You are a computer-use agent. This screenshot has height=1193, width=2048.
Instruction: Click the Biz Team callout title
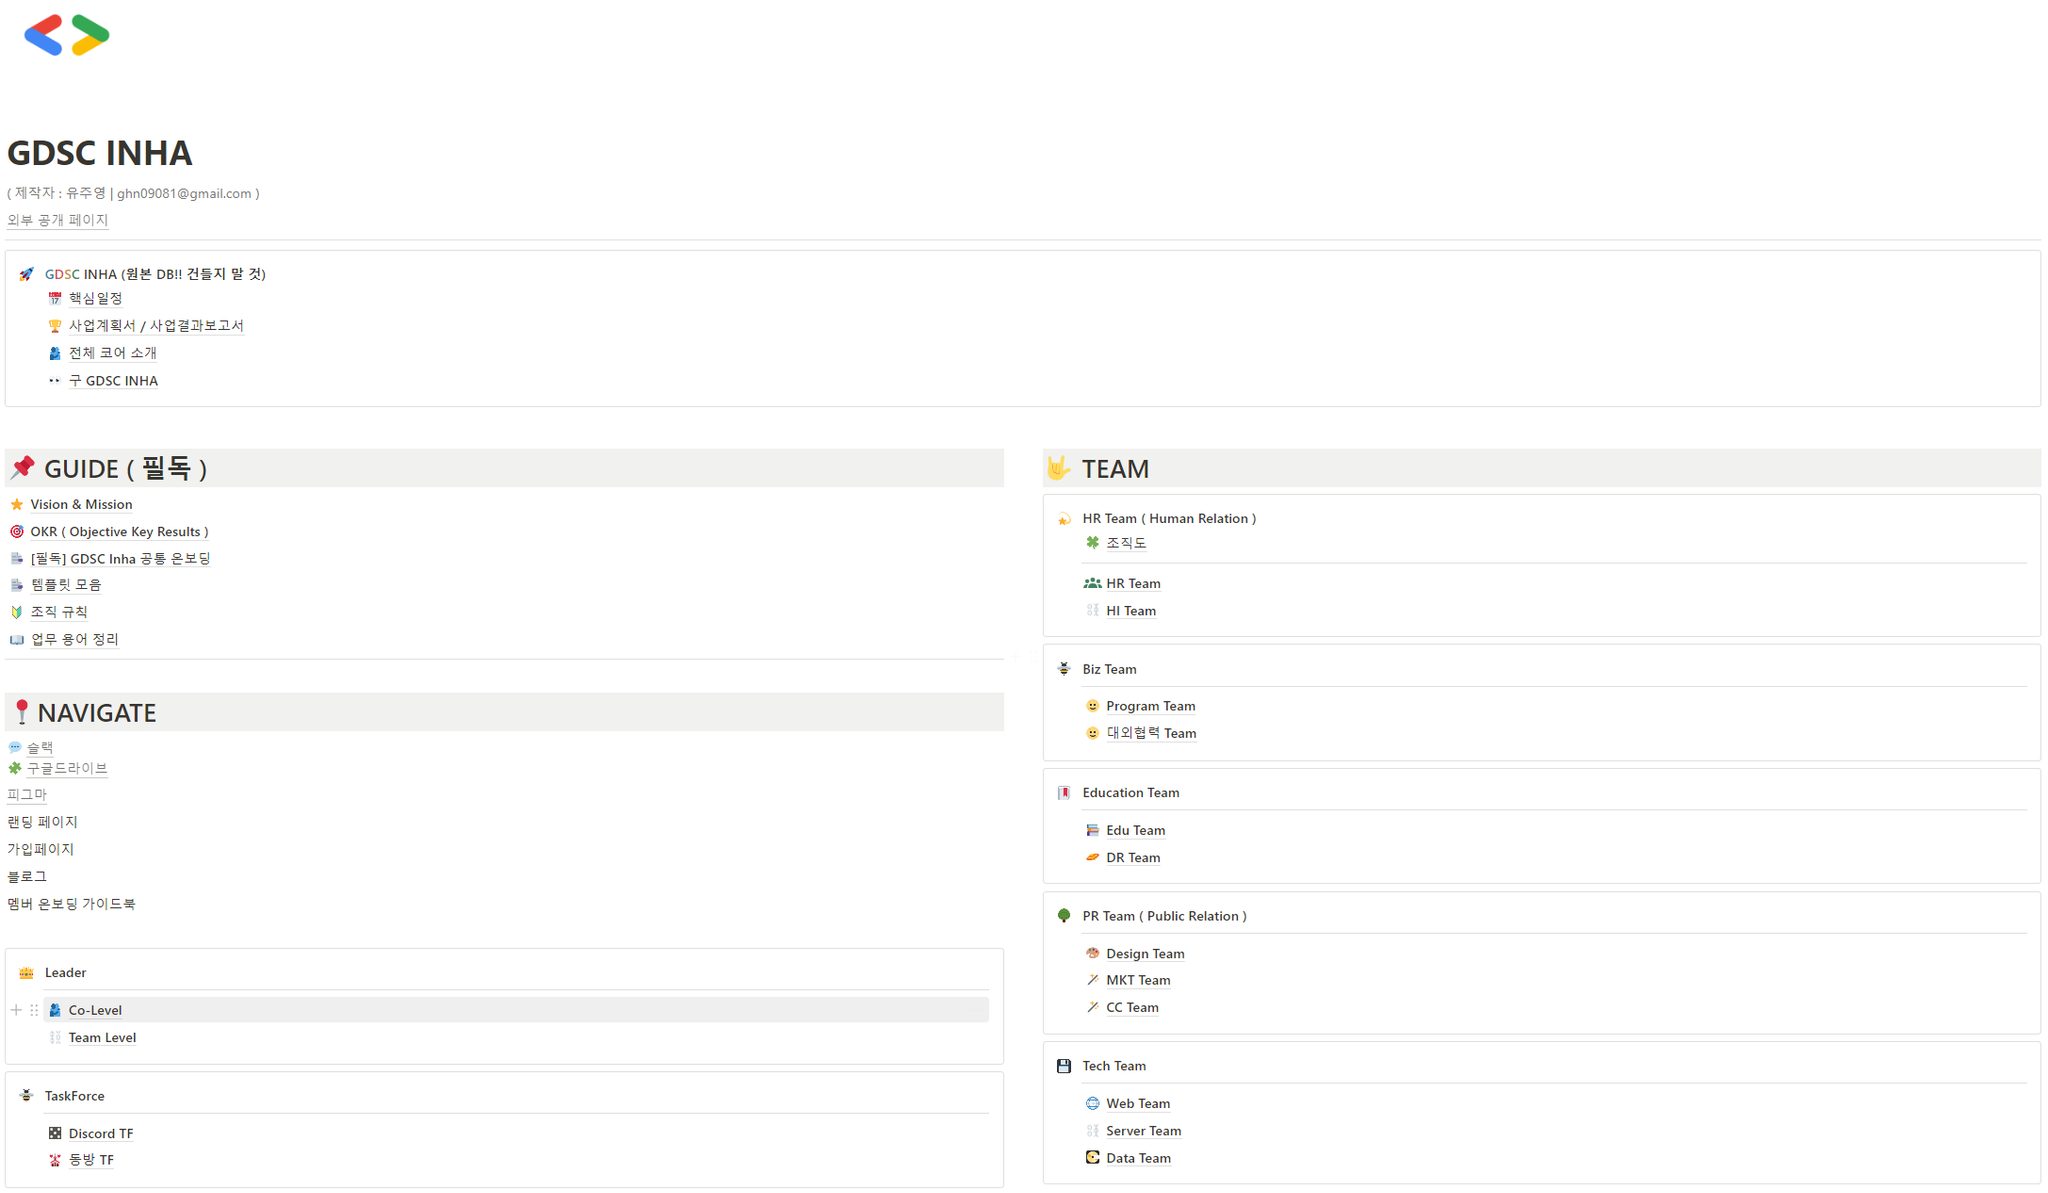pyautogui.click(x=1109, y=669)
